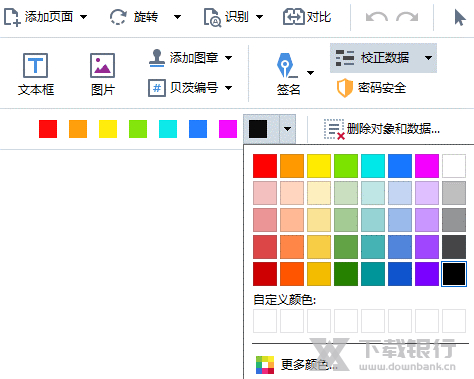474x379 pixels.
Task: Click the Bates Numbering (贝茨编号) icon
Action: pyautogui.click(x=157, y=88)
